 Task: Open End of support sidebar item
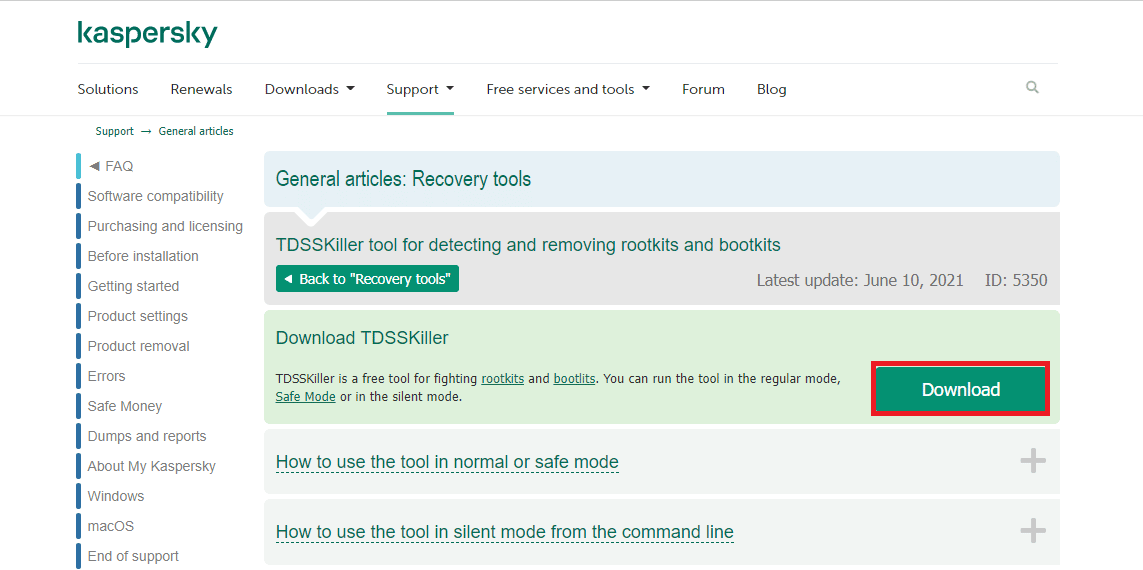point(133,556)
